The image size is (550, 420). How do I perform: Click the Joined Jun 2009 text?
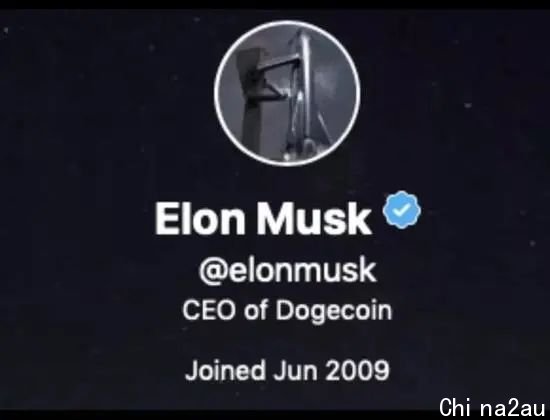pyautogui.click(x=287, y=370)
